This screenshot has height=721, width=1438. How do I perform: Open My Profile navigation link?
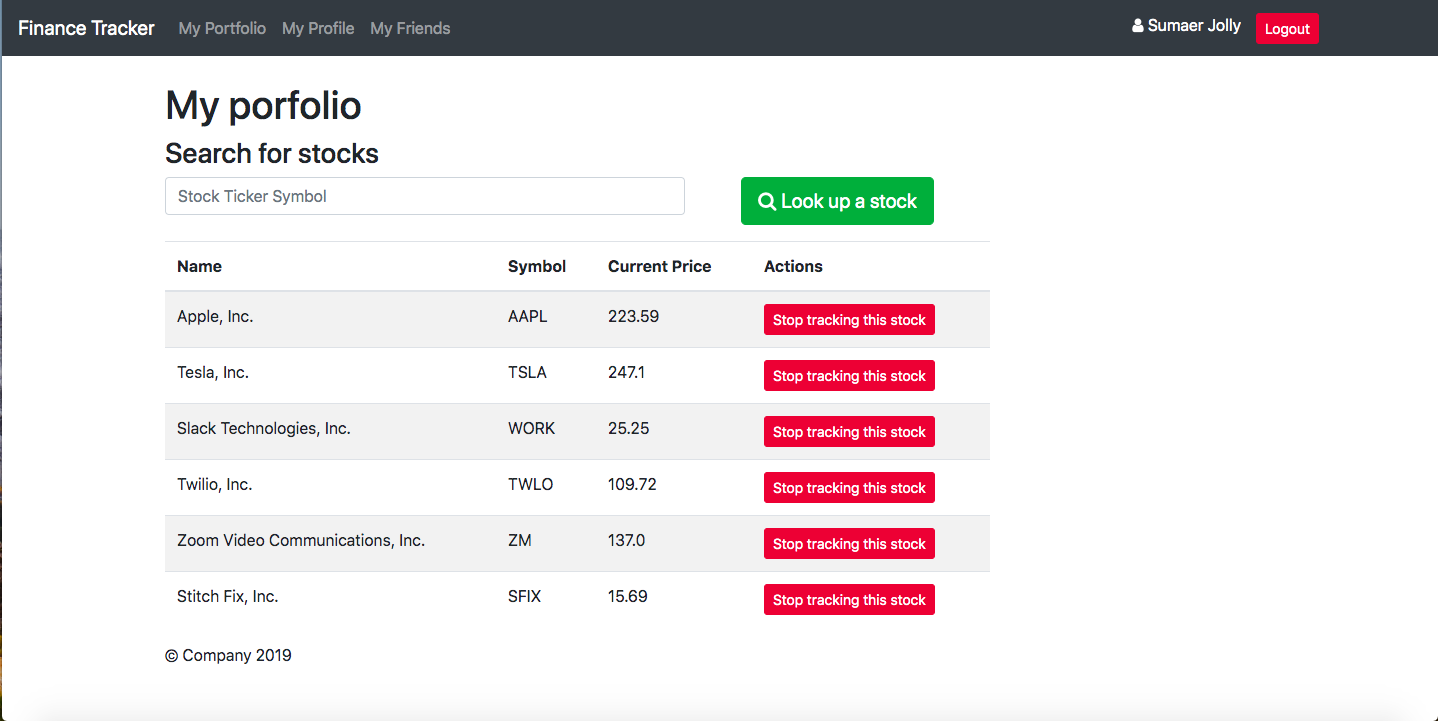coord(318,28)
